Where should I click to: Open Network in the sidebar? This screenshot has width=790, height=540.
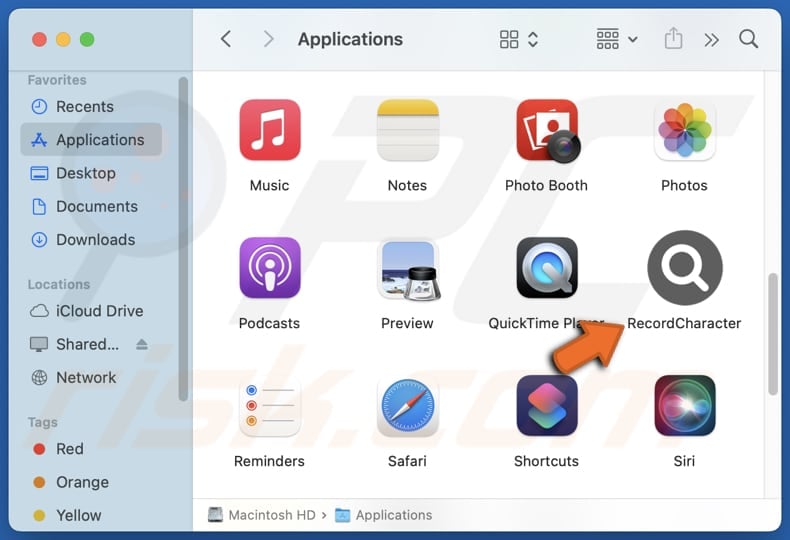click(91, 377)
